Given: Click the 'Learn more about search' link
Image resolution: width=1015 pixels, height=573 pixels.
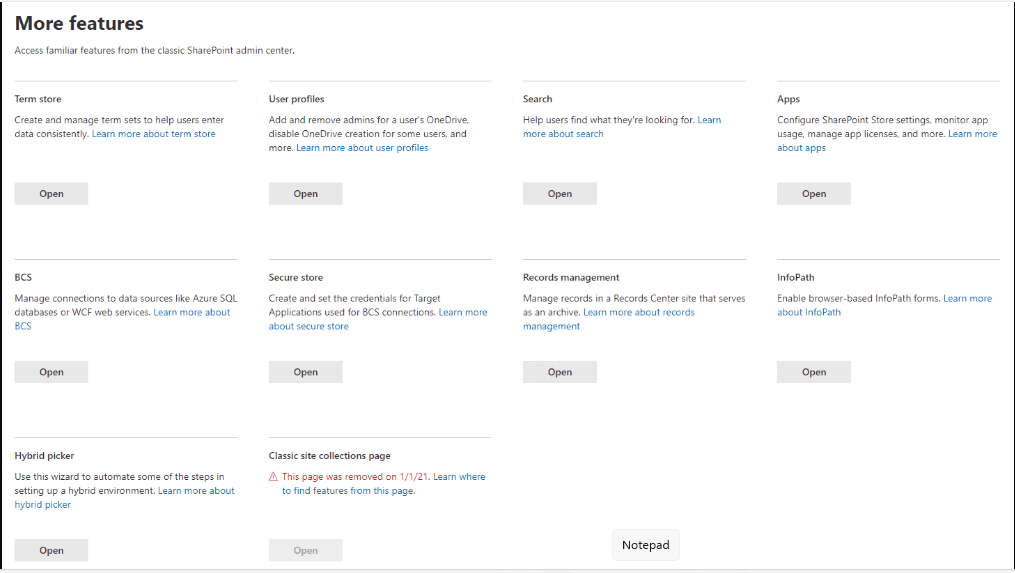Looking at the screenshot, I should click(563, 134).
